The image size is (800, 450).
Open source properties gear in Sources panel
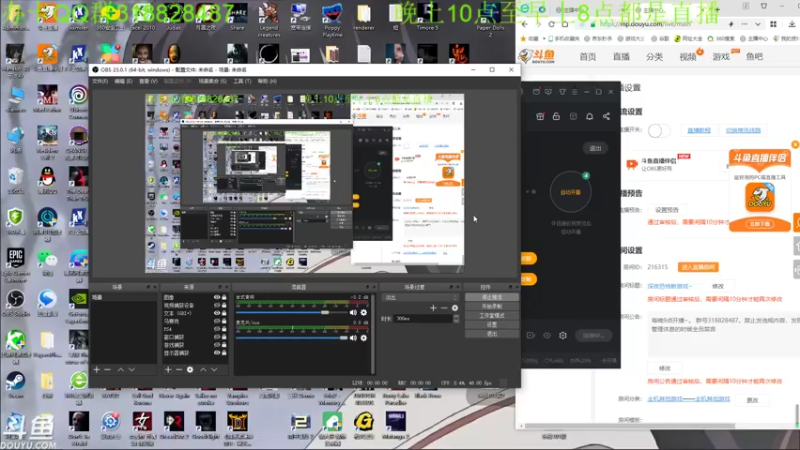190,369
